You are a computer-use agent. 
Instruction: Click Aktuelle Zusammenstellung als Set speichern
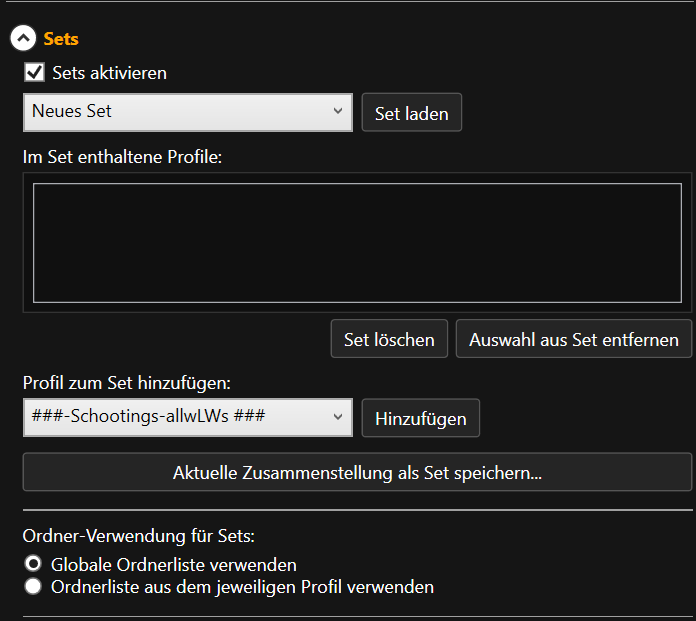[x=357, y=473]
